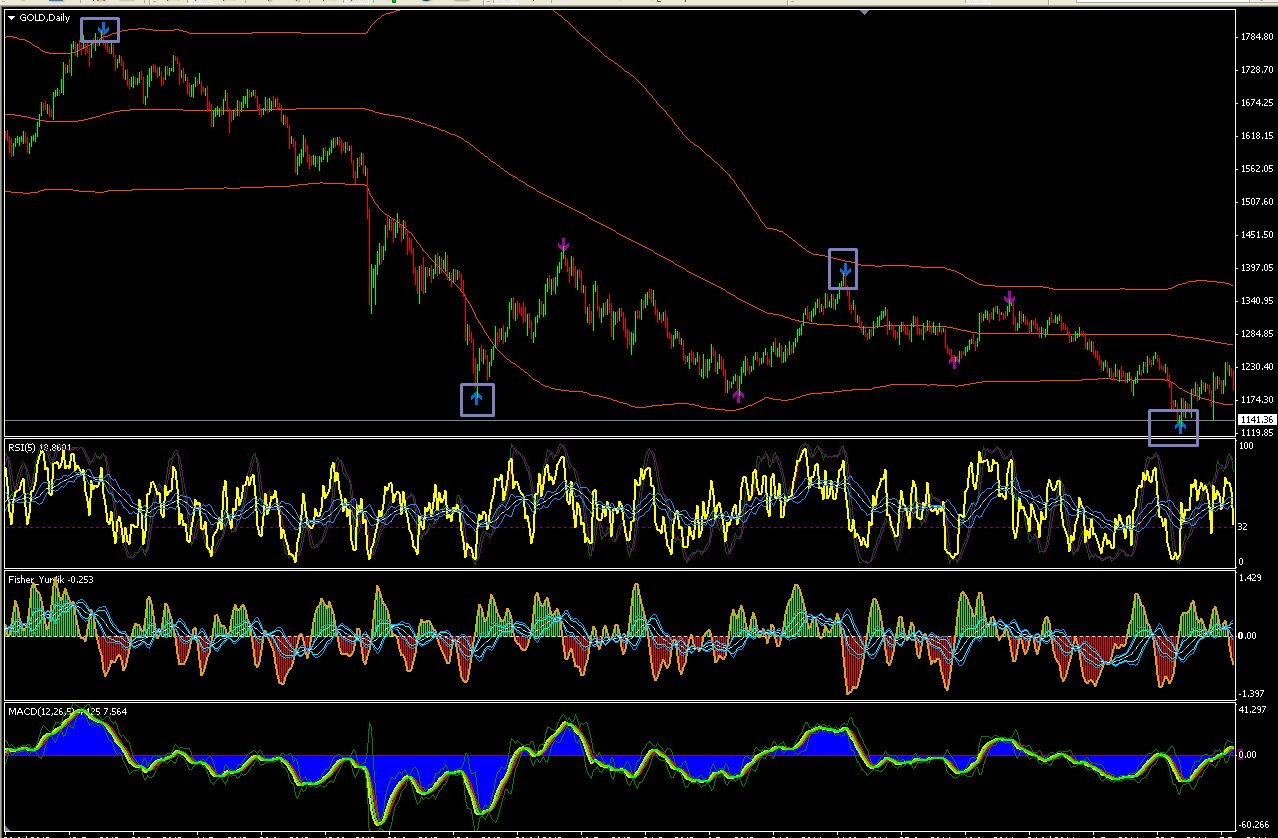Click the MACD scale value 41.297
Image resolution: width=1278 pixels, height=838 pixels.
pyautogui.click(x=1252, y=710)
